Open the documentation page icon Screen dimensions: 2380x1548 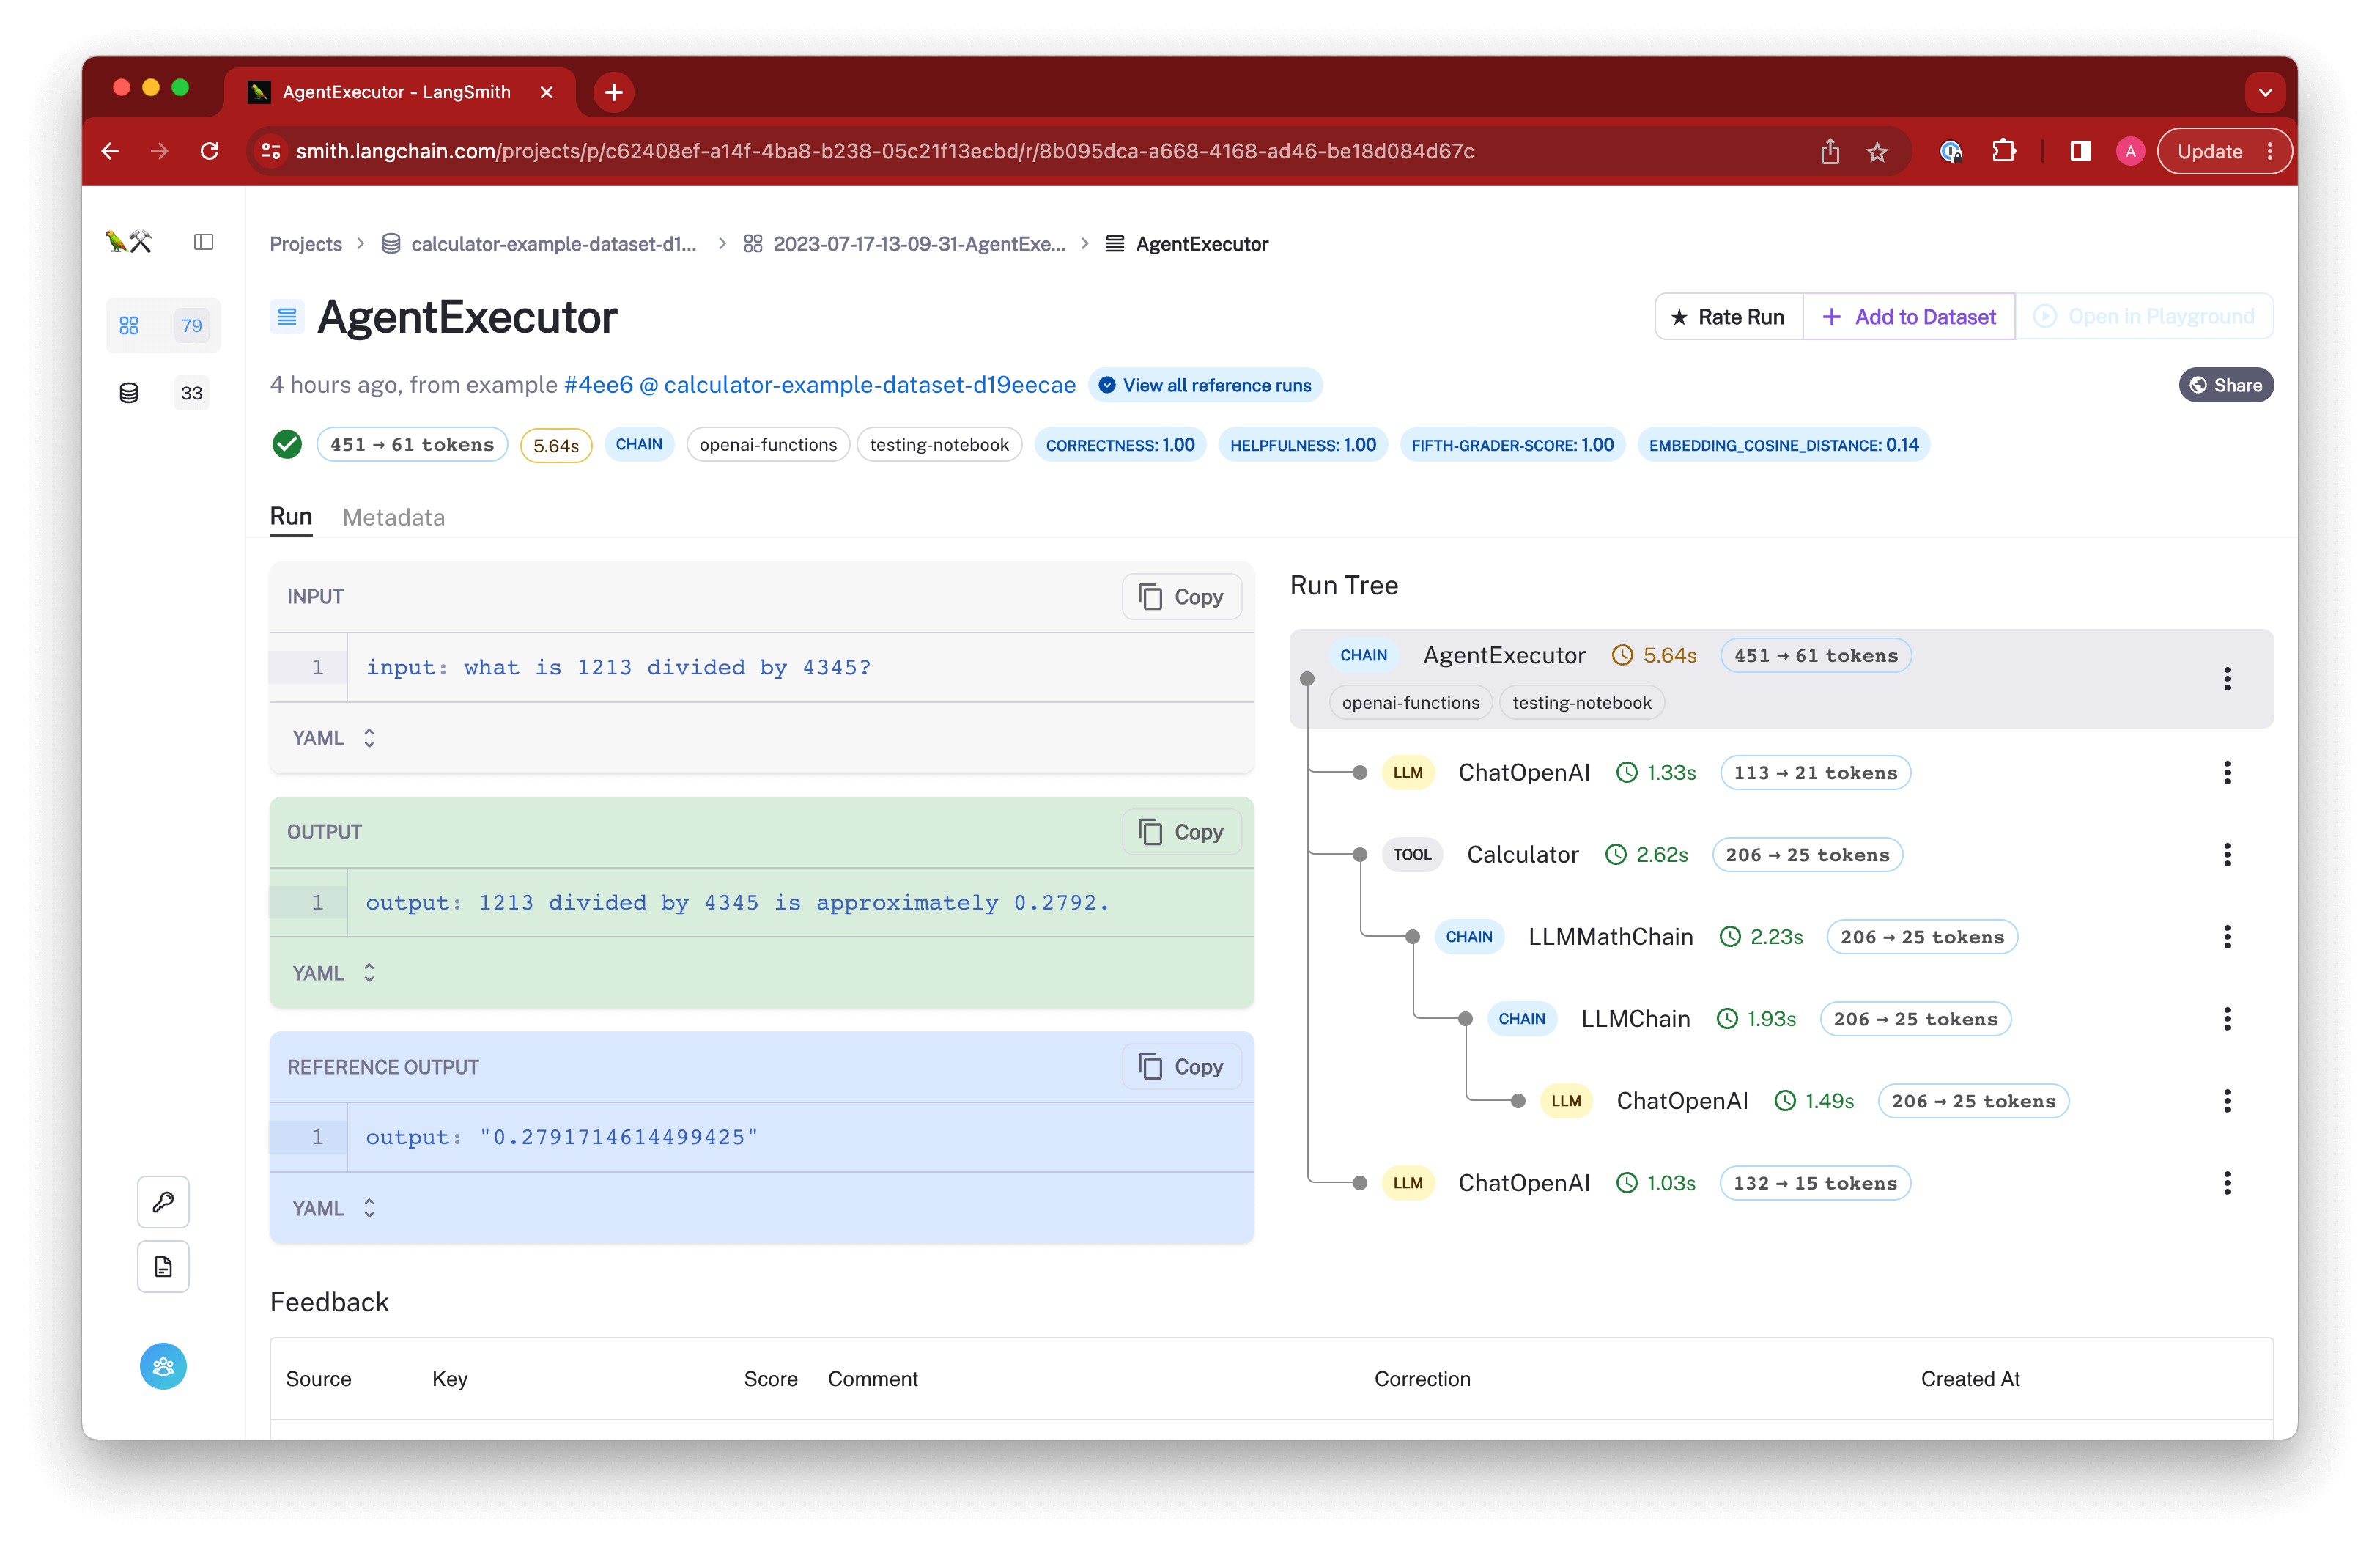[x=163, y=1267]
